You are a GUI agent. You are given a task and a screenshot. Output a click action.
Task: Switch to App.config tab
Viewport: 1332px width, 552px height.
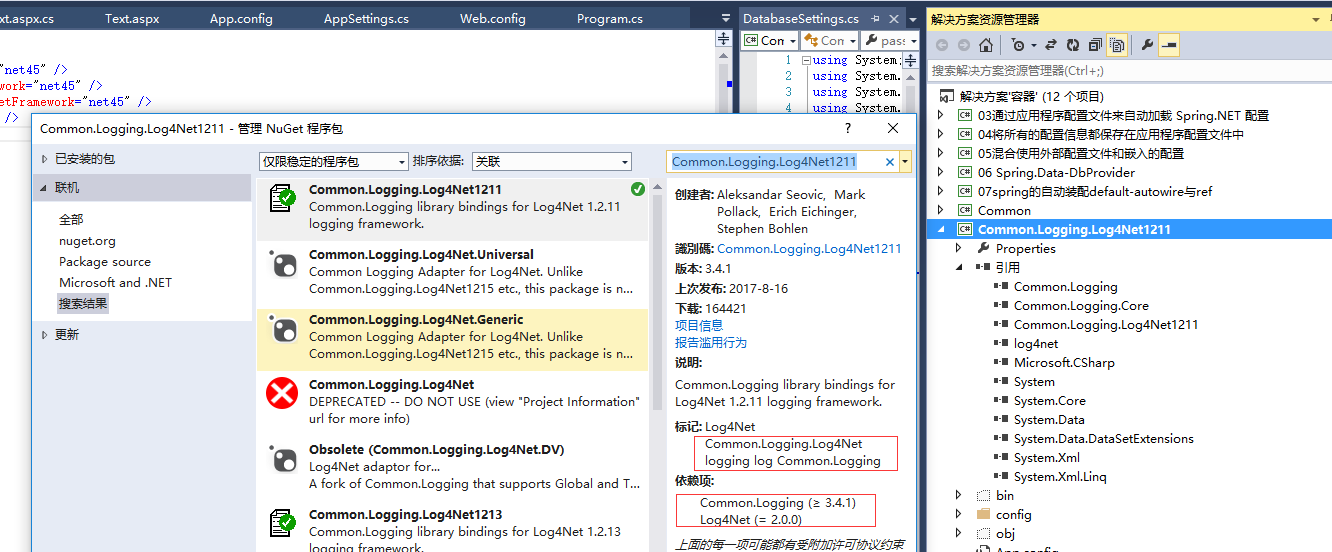tap(241, 19)
